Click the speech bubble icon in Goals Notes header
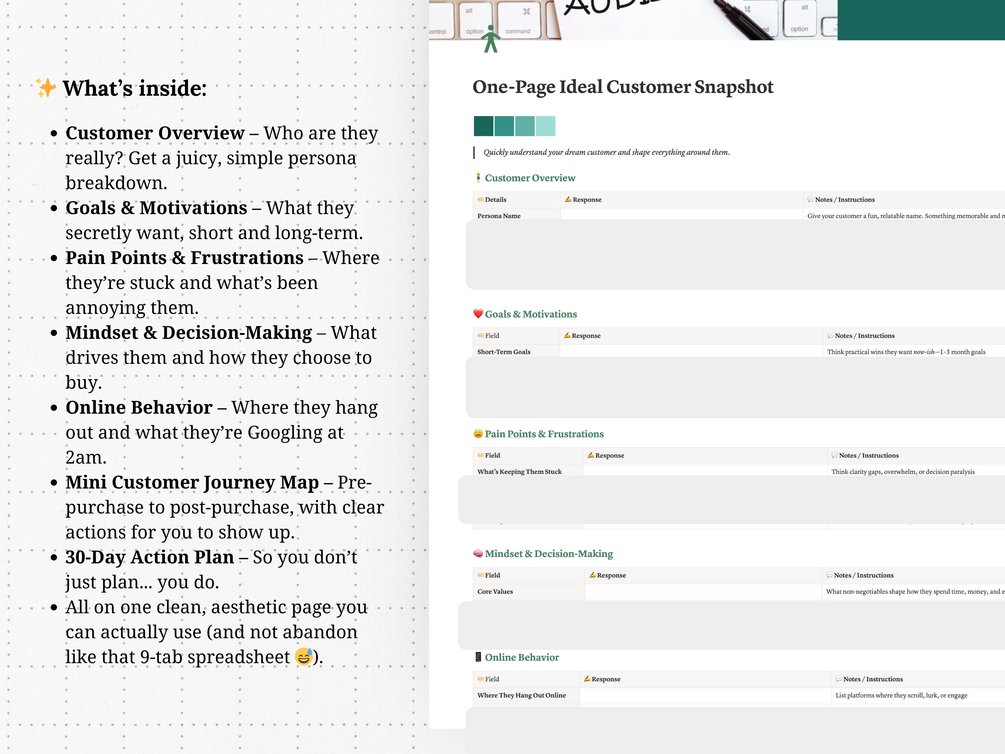 [x=831, y=335]
